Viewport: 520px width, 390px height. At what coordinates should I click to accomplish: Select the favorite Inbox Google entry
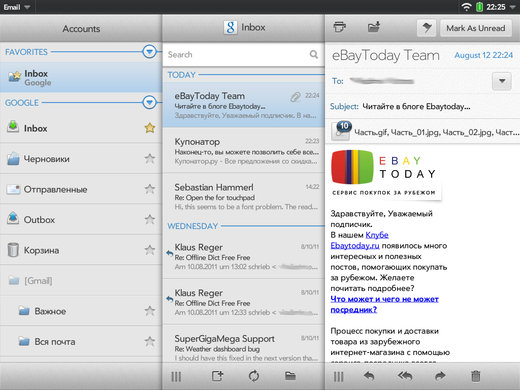point(81,78)
